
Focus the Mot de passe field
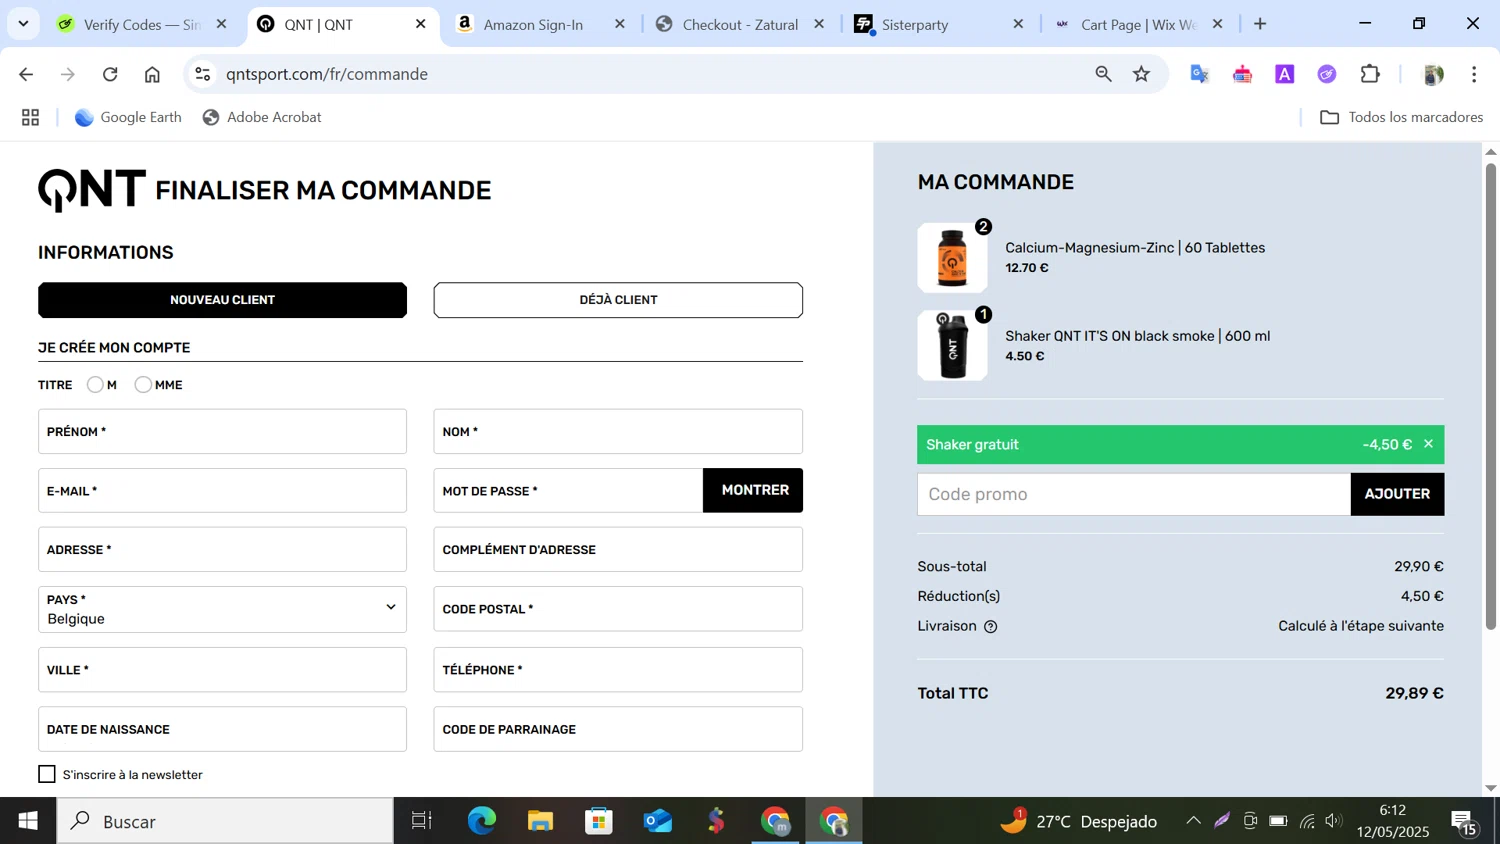tap(568, 491)
